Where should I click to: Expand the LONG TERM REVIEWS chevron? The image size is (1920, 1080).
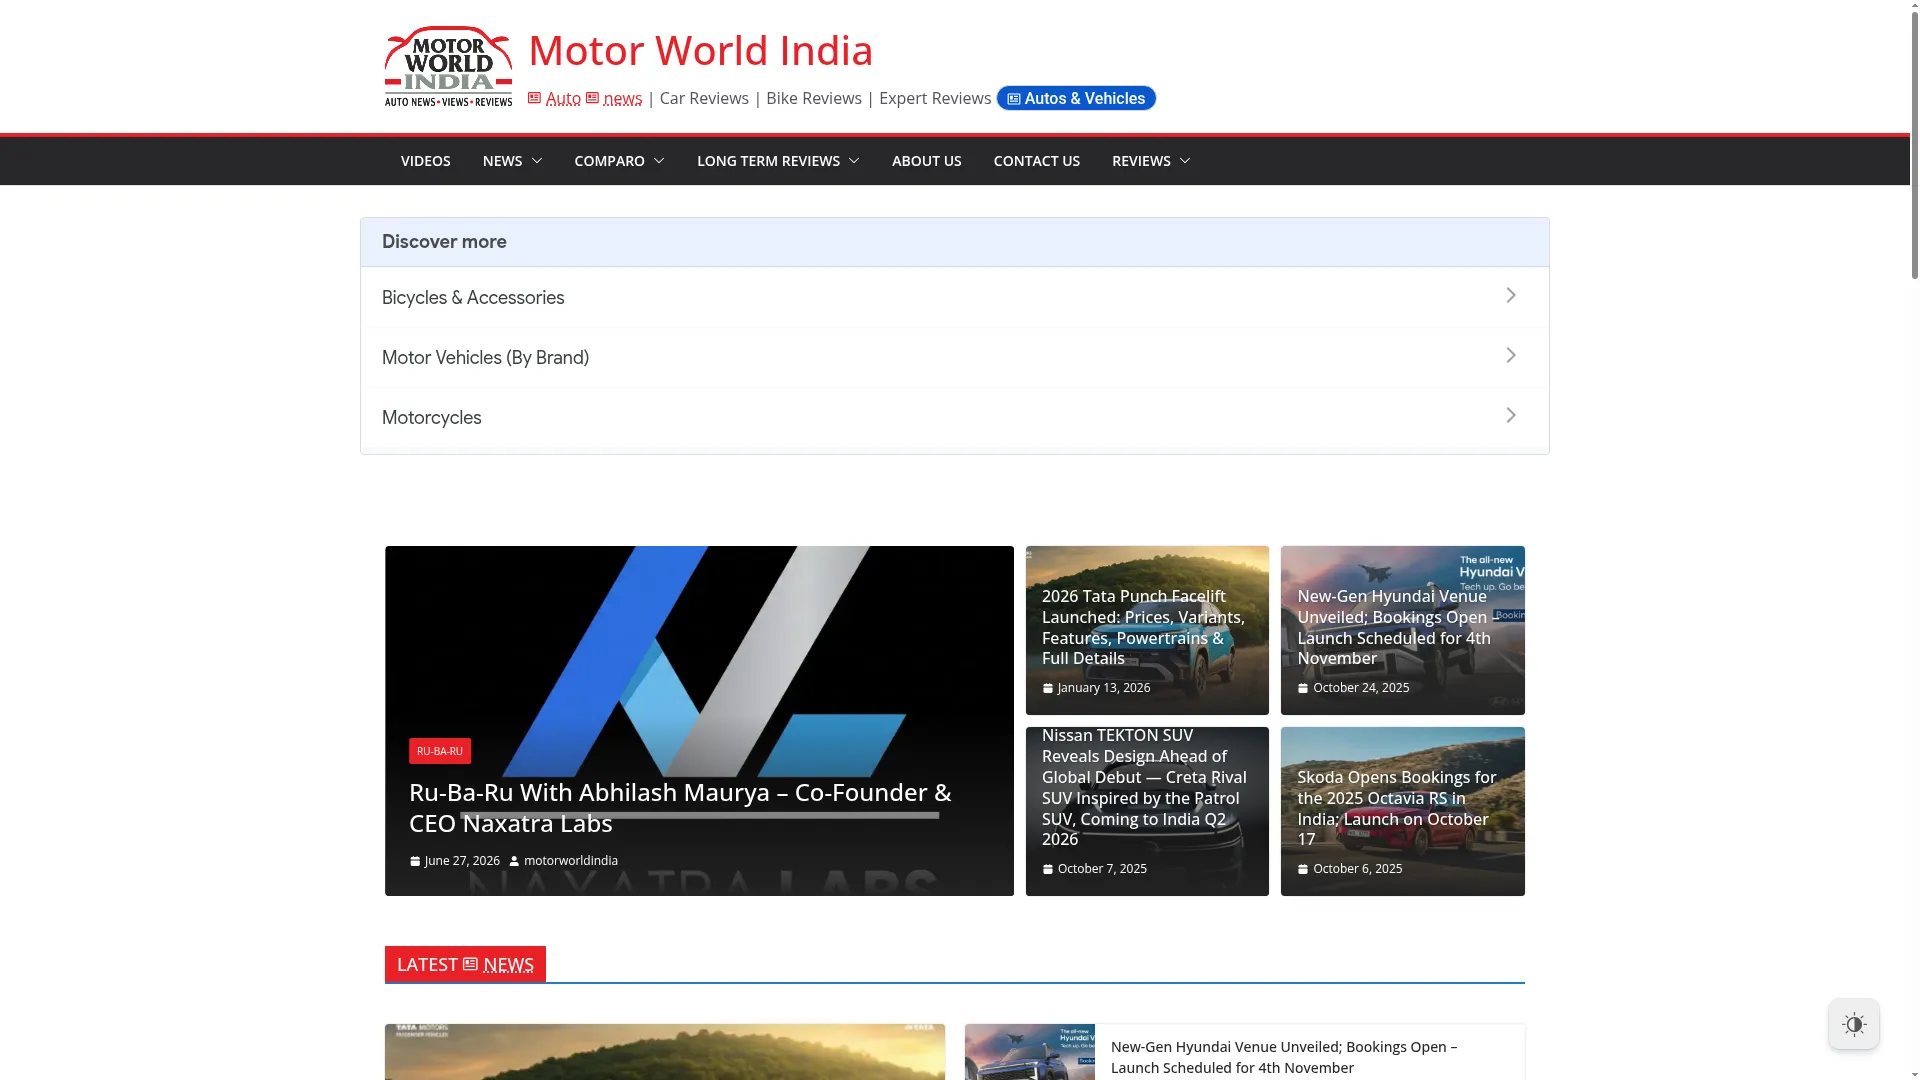854,161
